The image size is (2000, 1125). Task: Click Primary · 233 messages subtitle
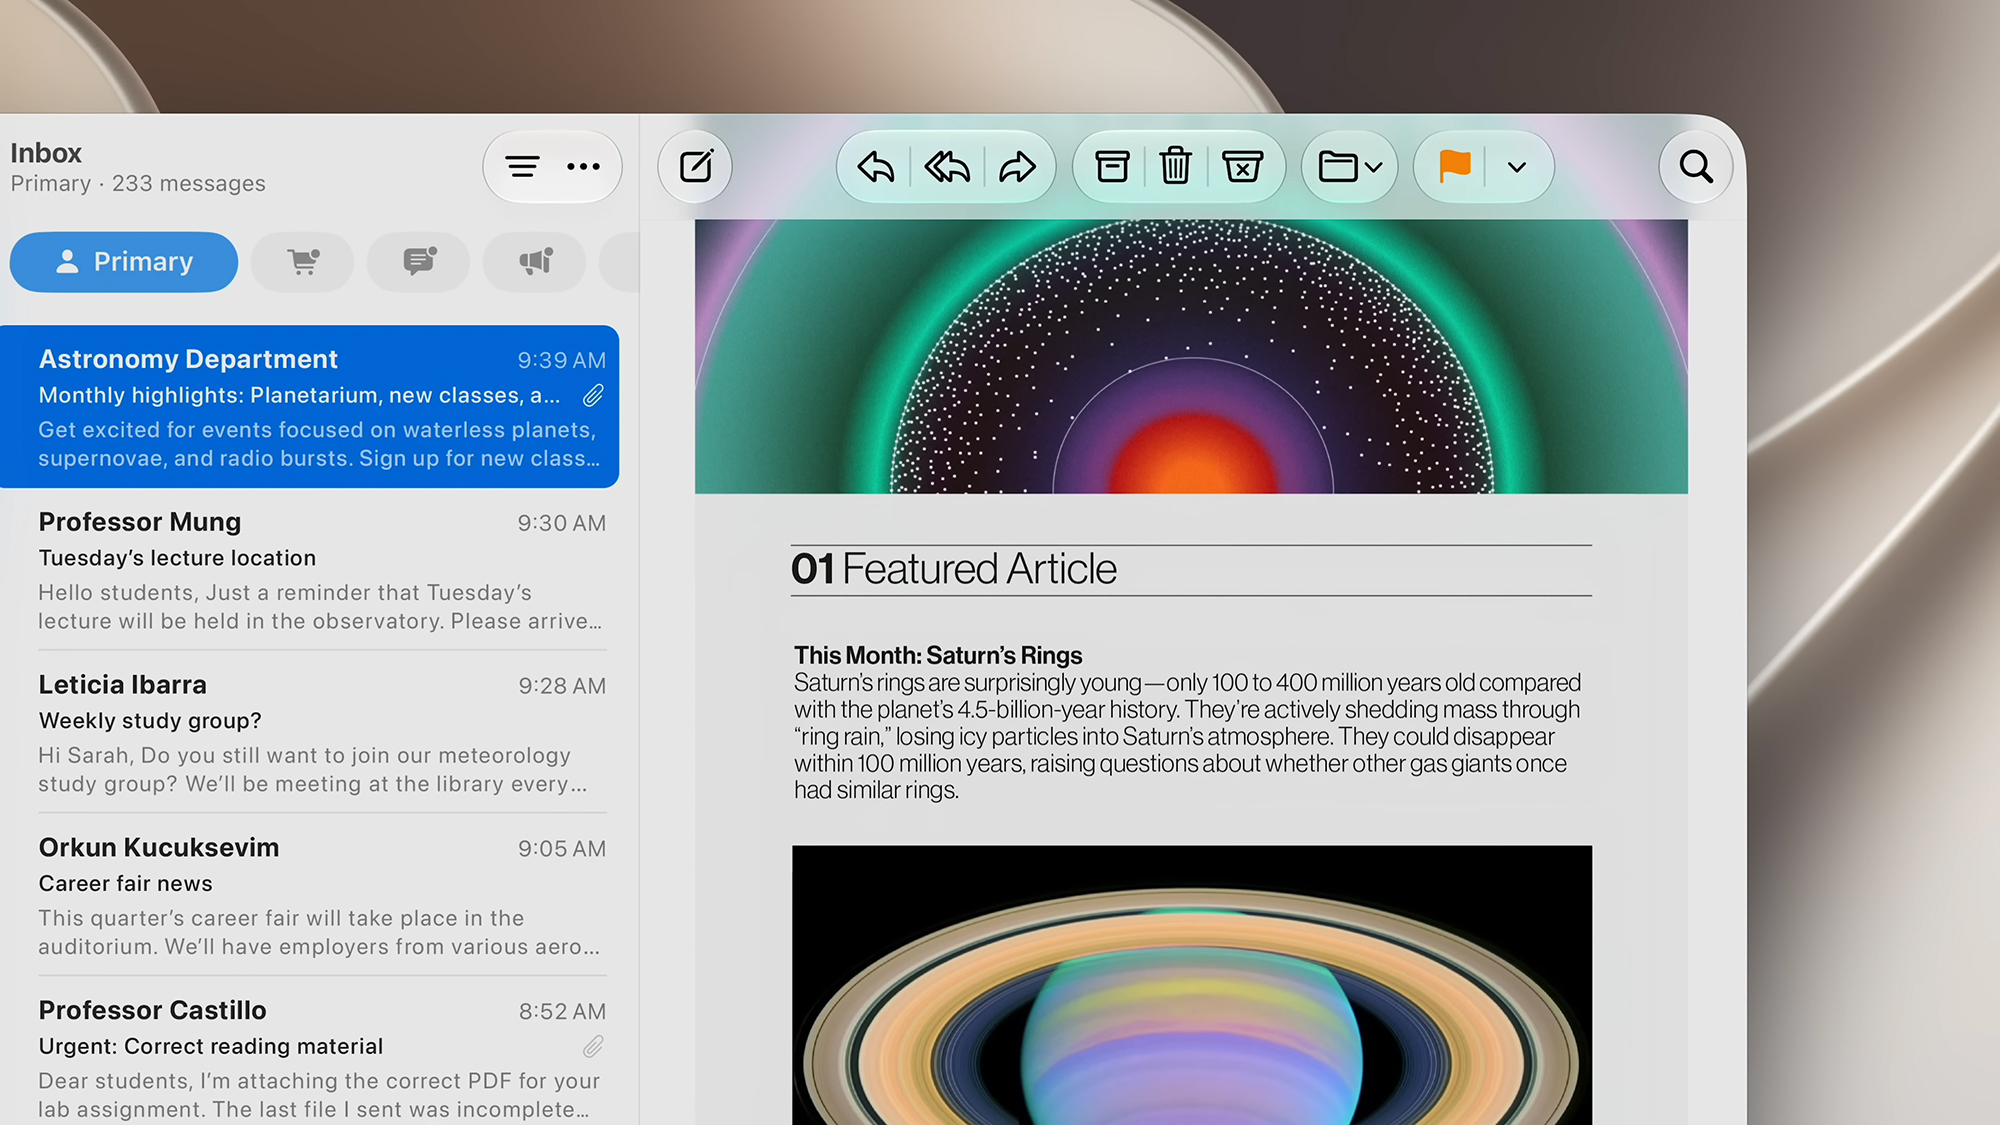pyautogui.click(x=138, y=184)
